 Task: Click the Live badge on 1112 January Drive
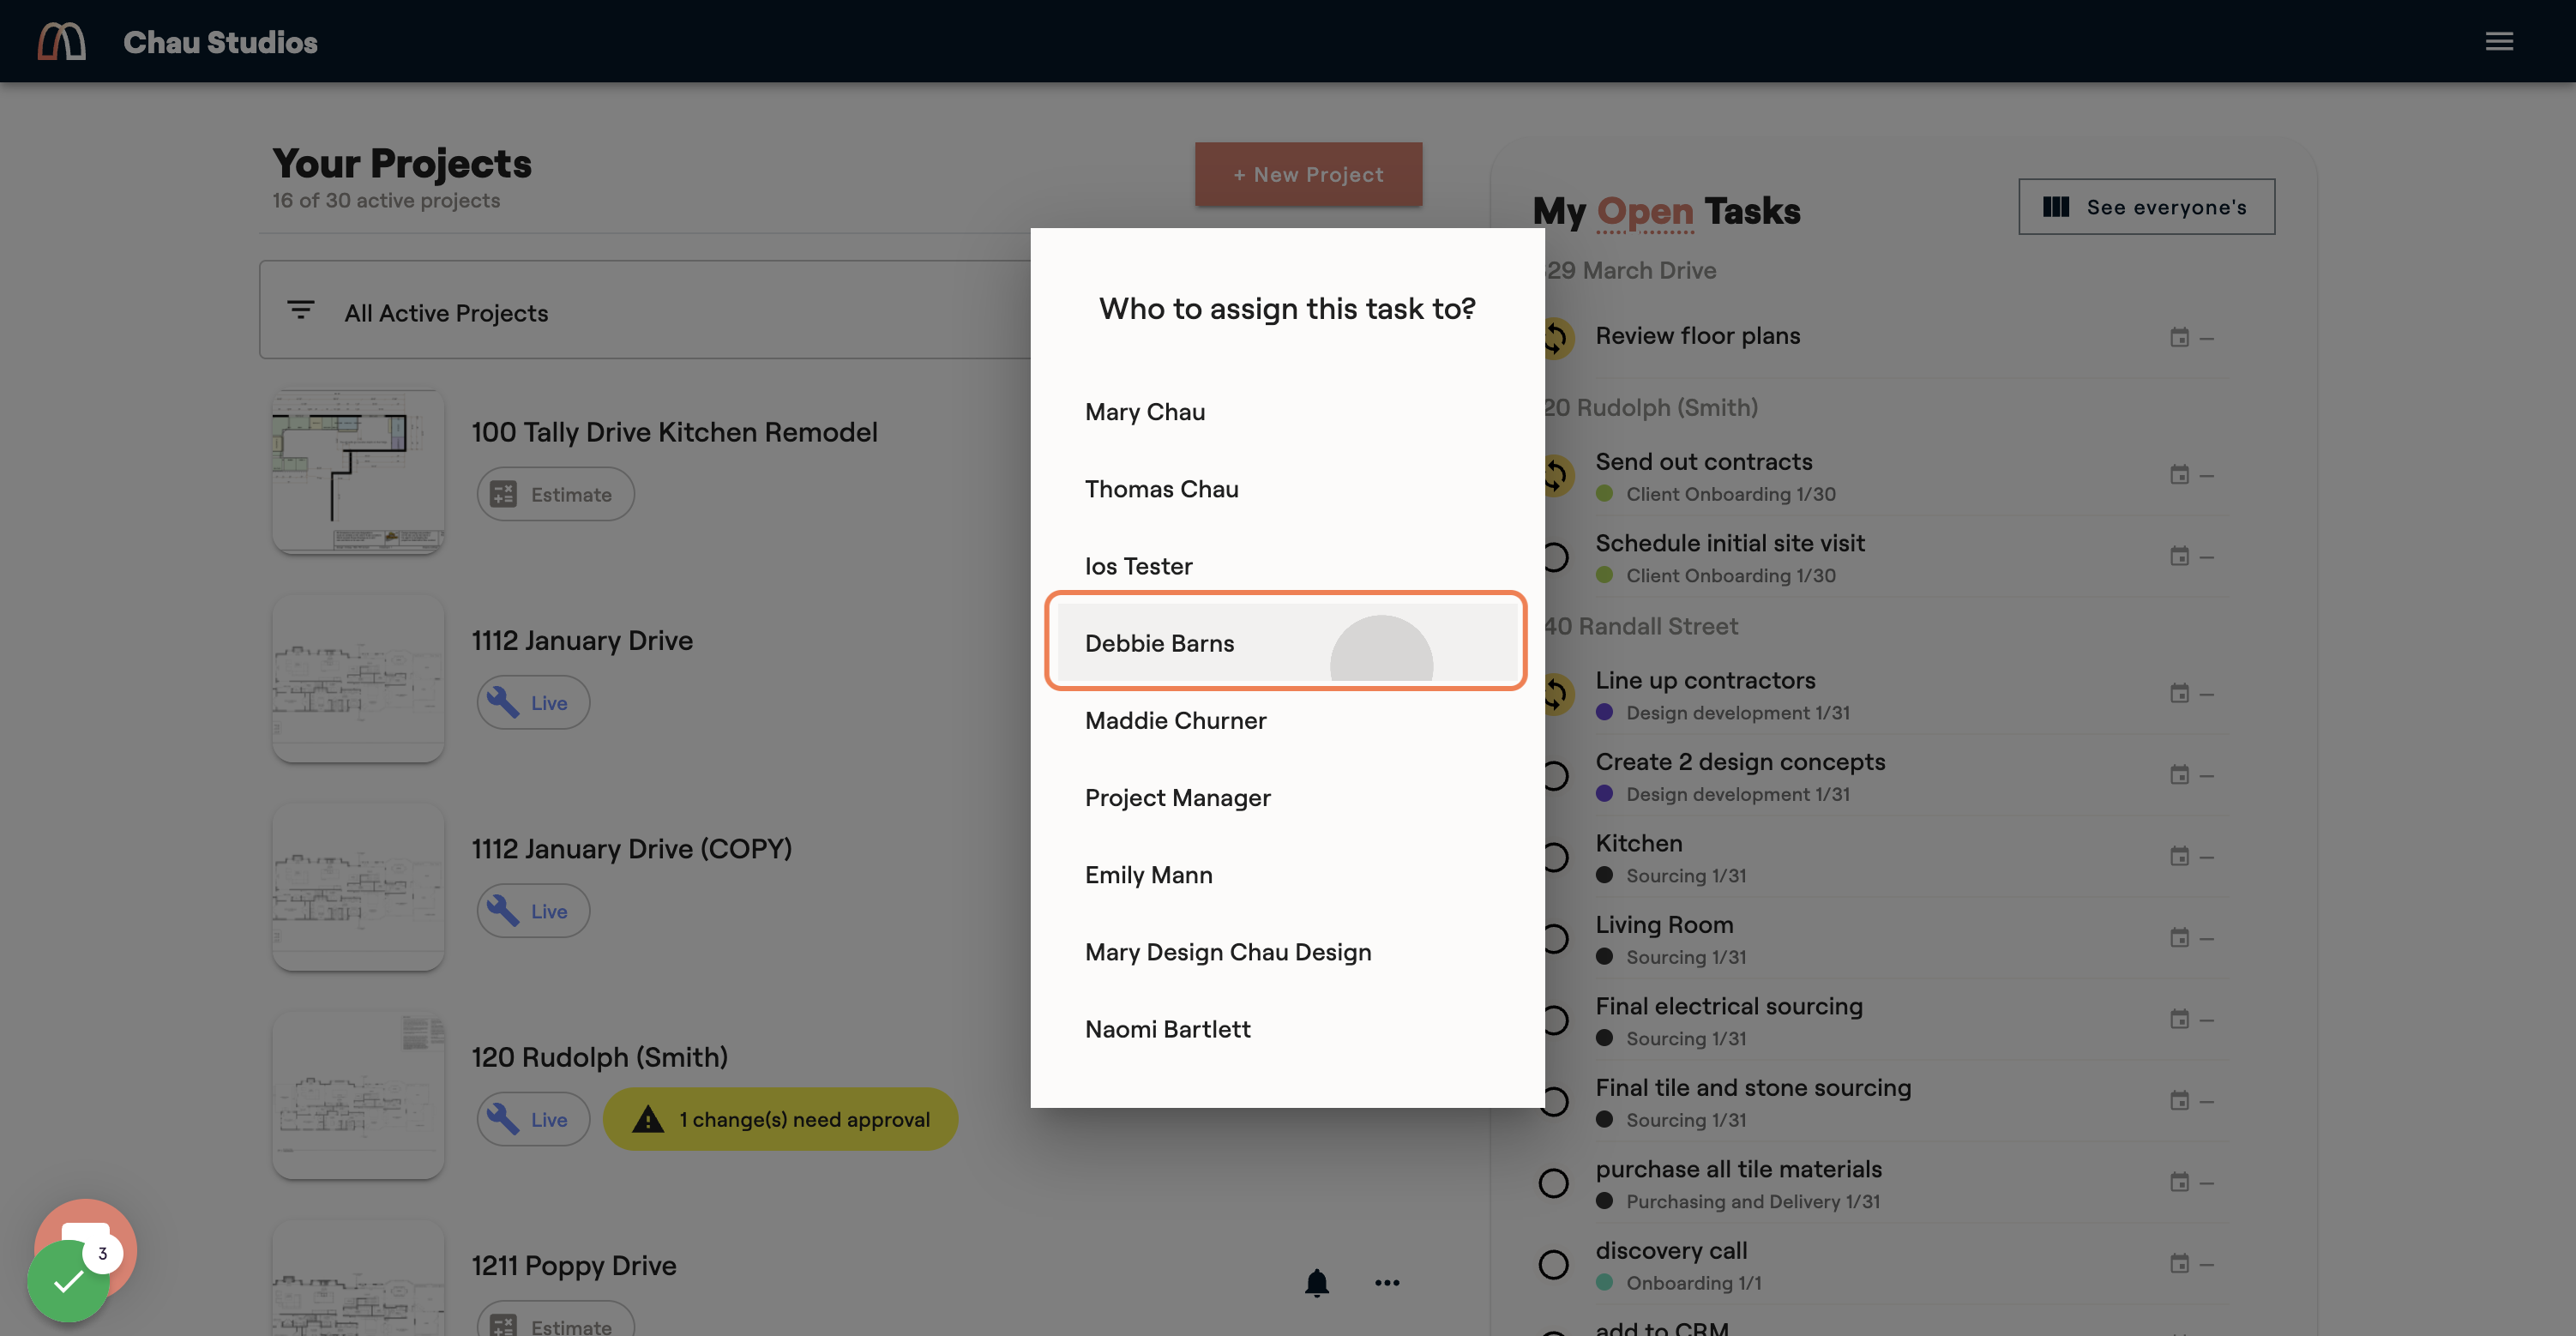point(533,702)
